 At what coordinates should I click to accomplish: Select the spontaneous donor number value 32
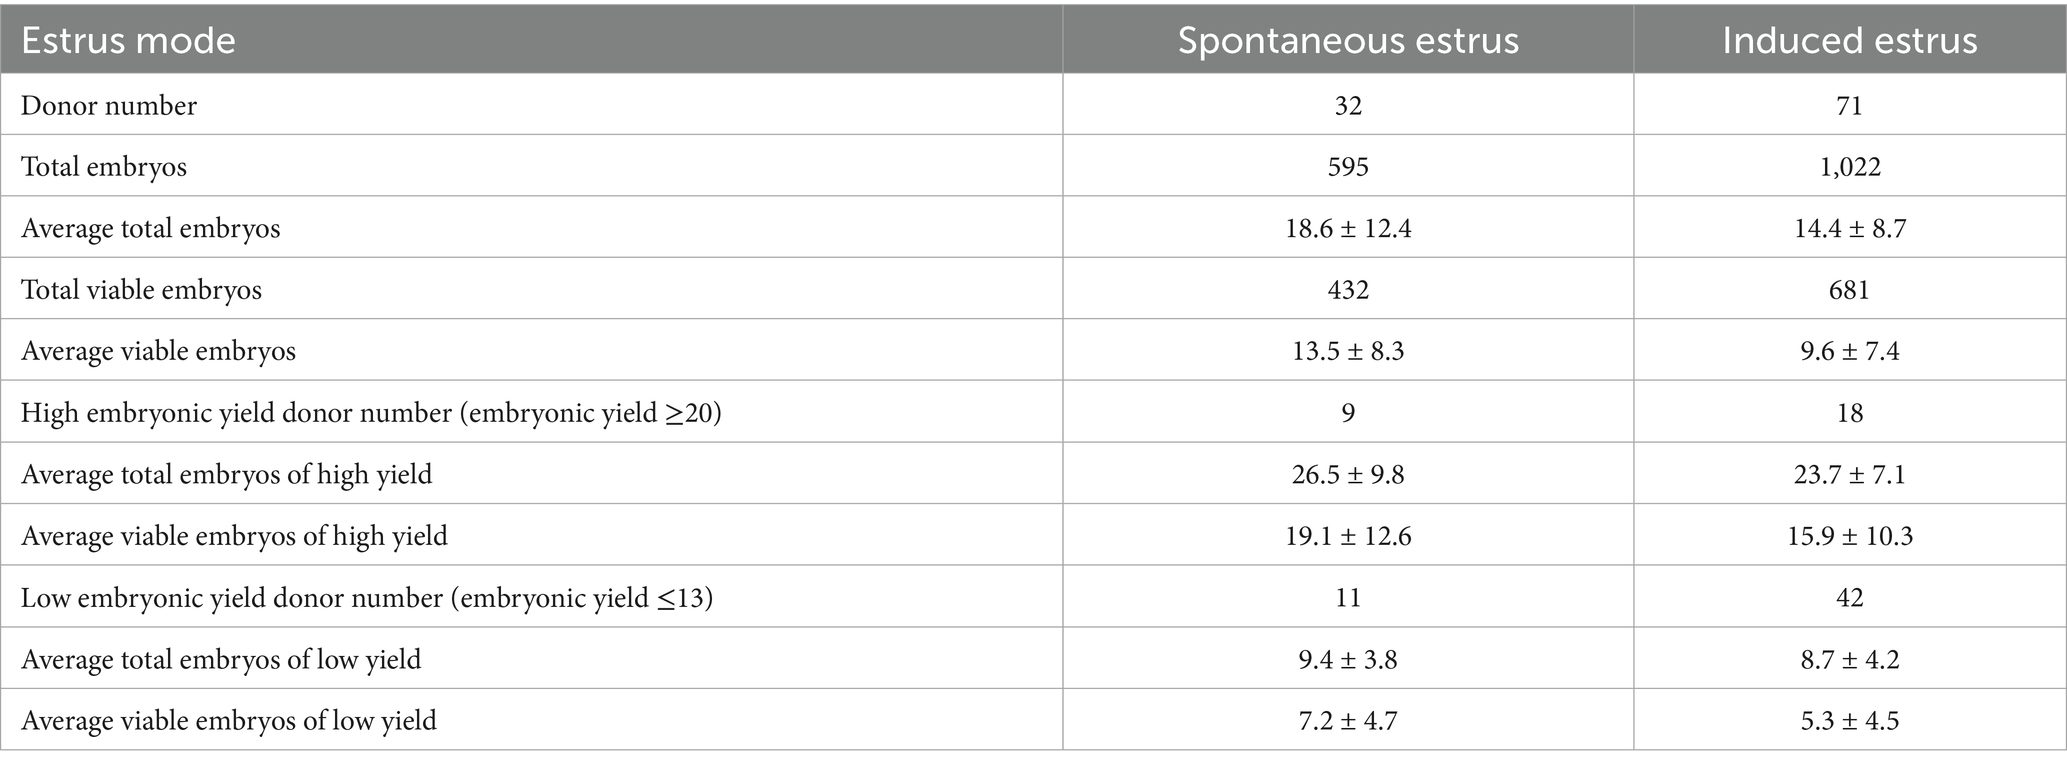point(1348,105)
